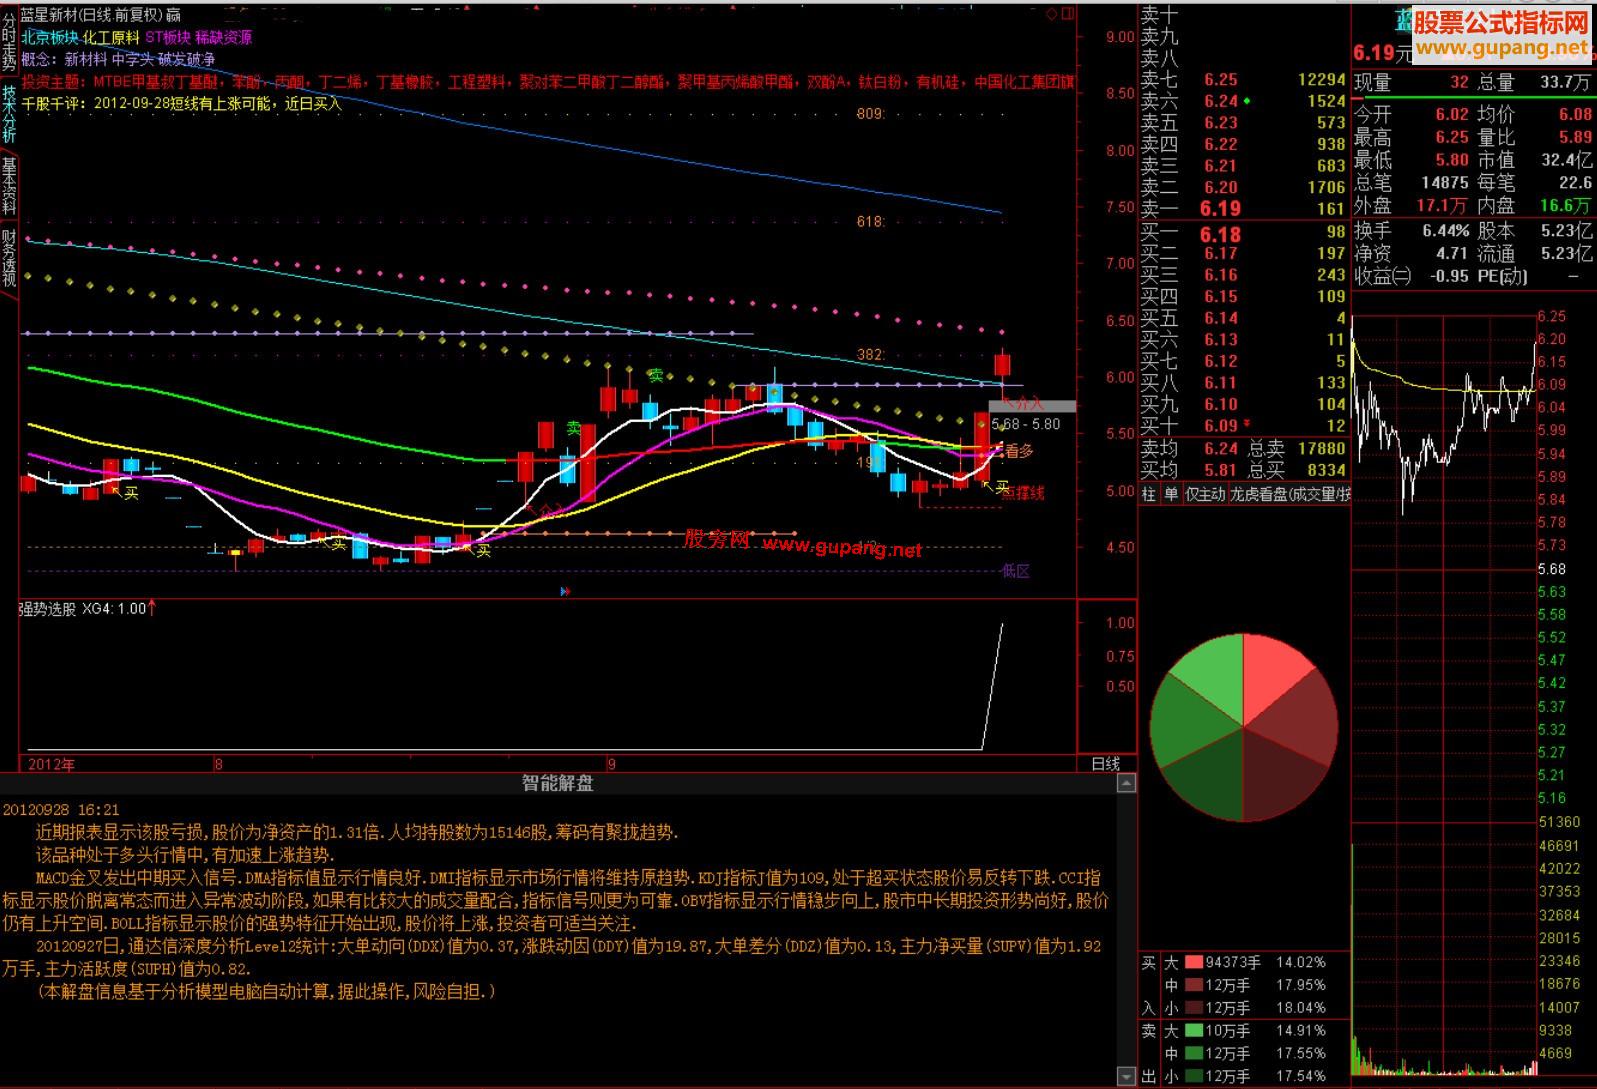Click the 卖一 row with price 6.19
Image resolution: width=1597 pixels, height=1089 pixels.
coord(1244,209)
